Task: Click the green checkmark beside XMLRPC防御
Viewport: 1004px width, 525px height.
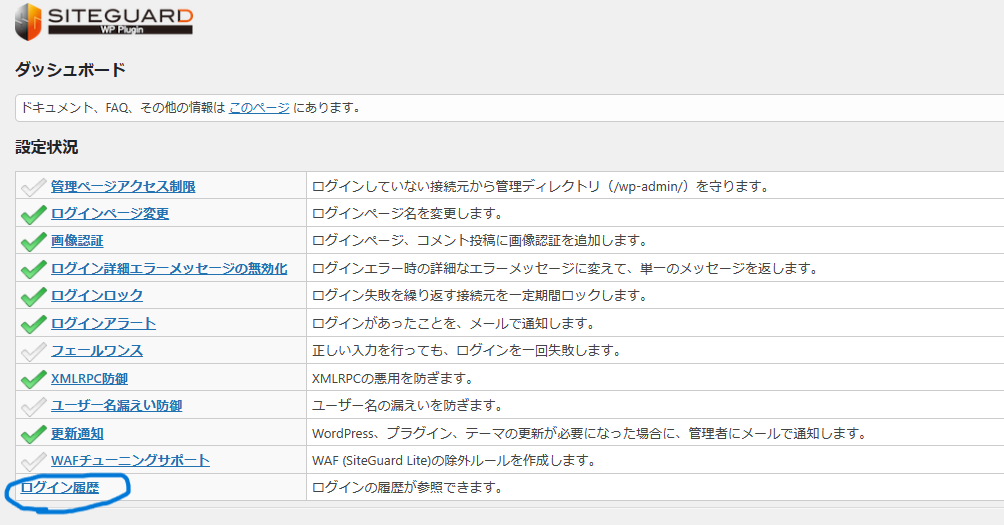Action: (x=33, y=379)
